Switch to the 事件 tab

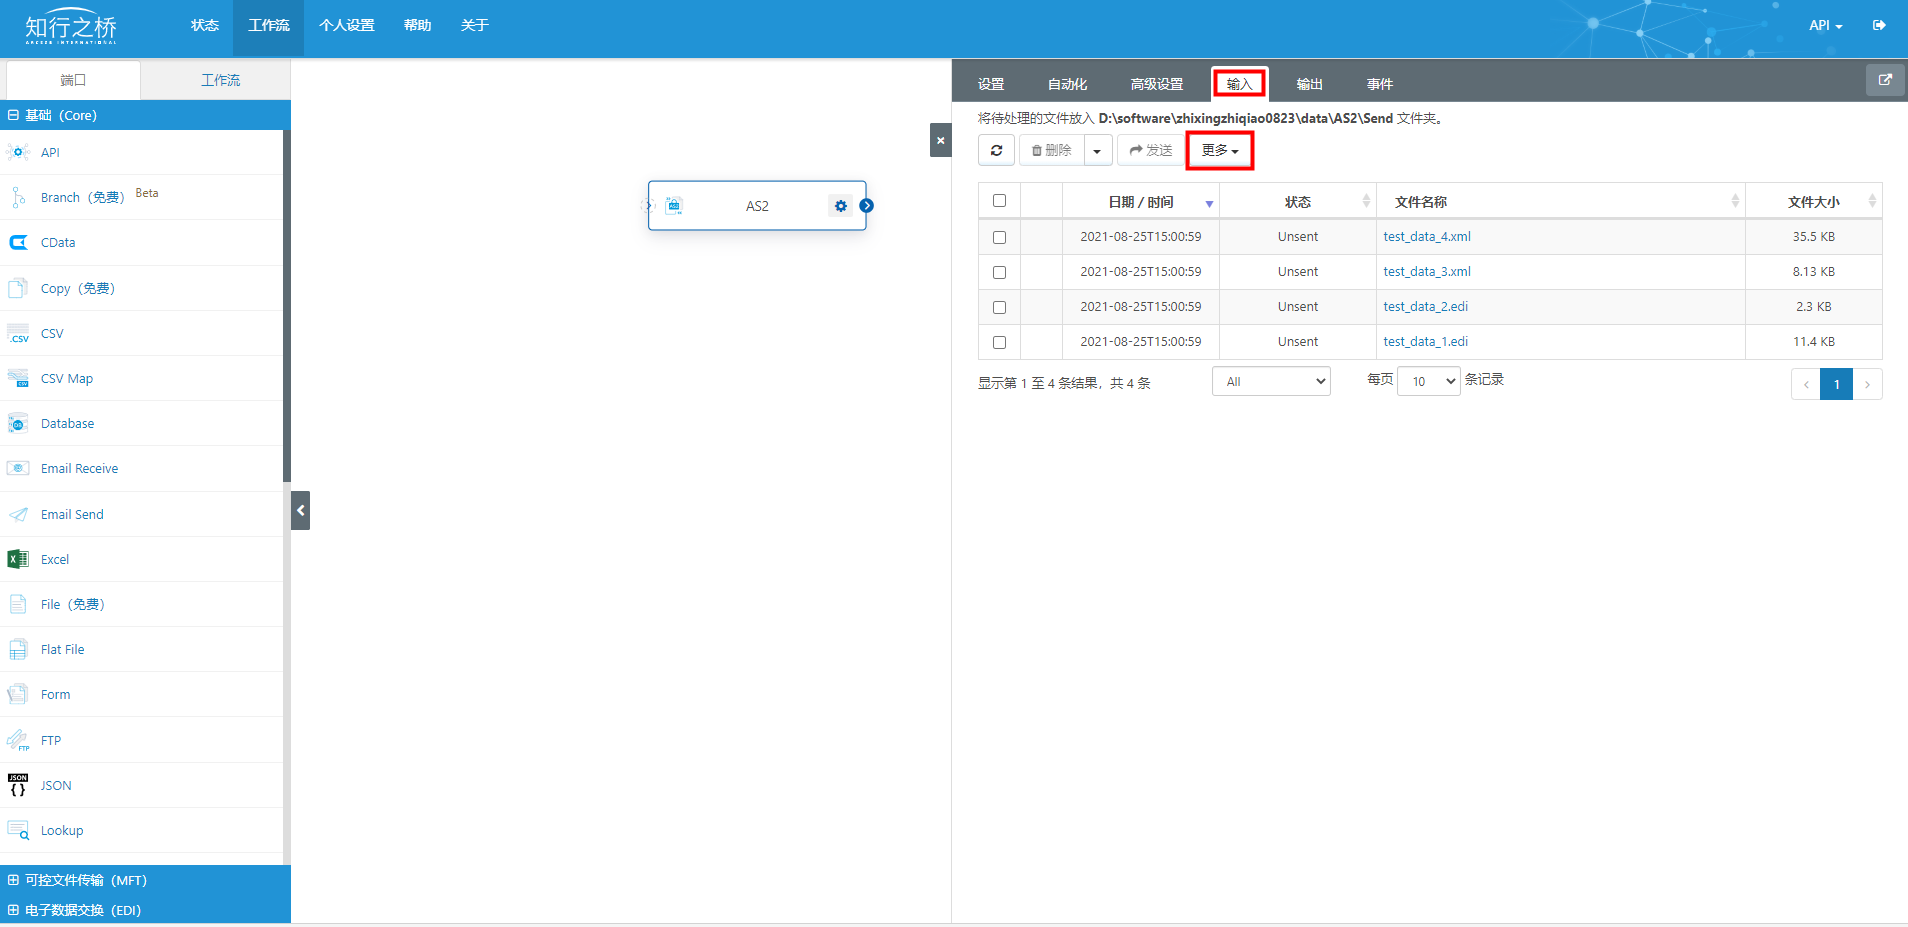coord(1380,84)
